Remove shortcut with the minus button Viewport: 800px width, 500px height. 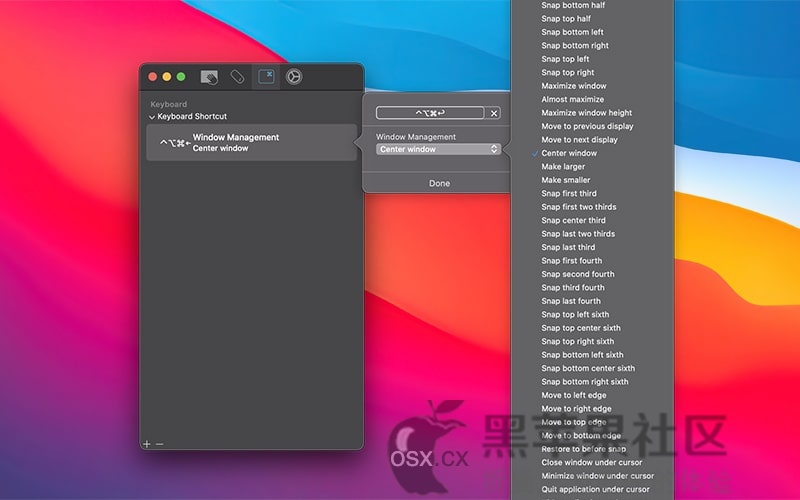click(159, 444)
